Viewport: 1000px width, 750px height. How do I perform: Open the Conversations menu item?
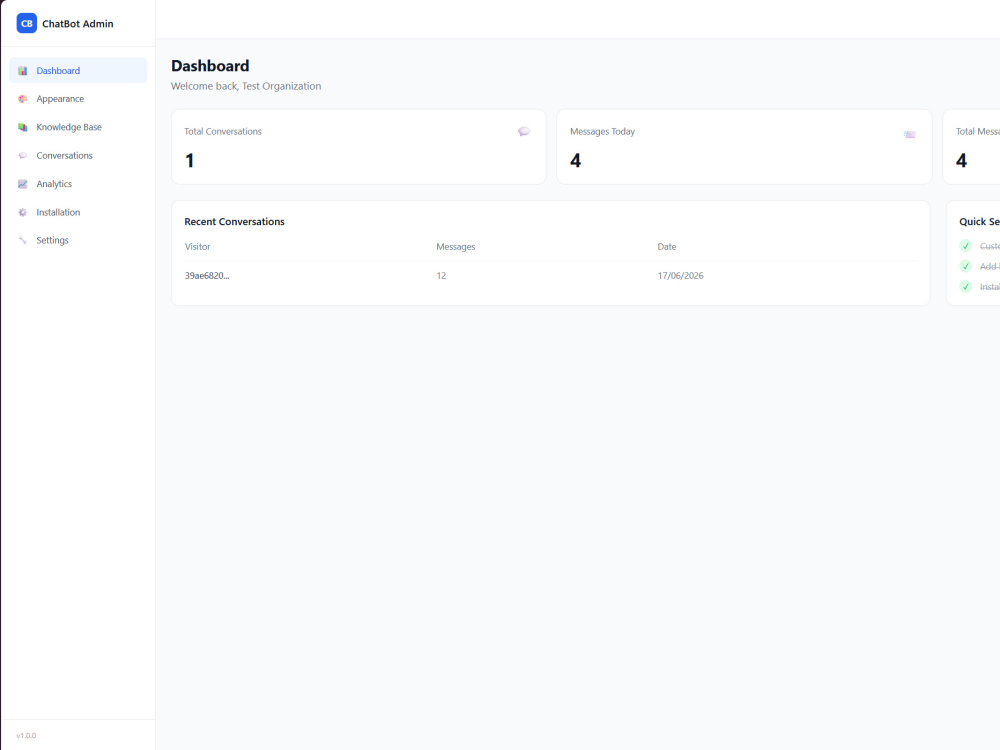(78, 156)
